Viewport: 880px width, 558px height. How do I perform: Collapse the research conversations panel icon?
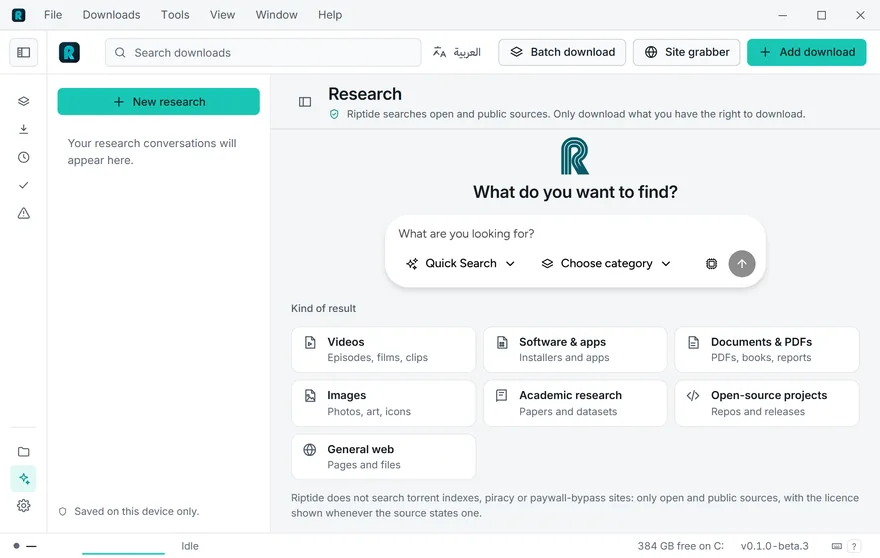click(x=305, y=102)
